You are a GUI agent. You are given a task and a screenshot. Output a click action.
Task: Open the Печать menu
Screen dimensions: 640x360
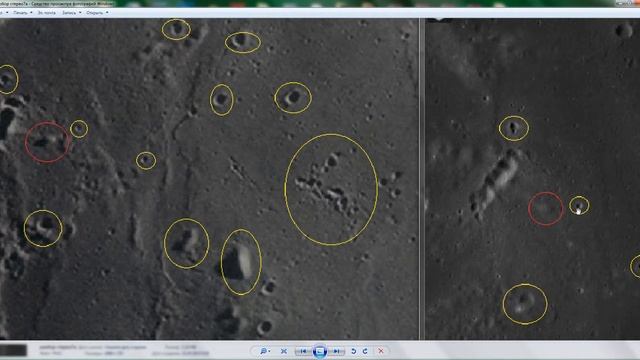click(x=22, y=13)
